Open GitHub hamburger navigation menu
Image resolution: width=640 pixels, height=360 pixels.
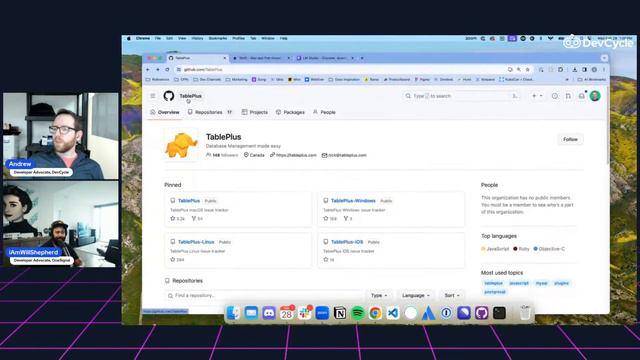tap(153, 96)
